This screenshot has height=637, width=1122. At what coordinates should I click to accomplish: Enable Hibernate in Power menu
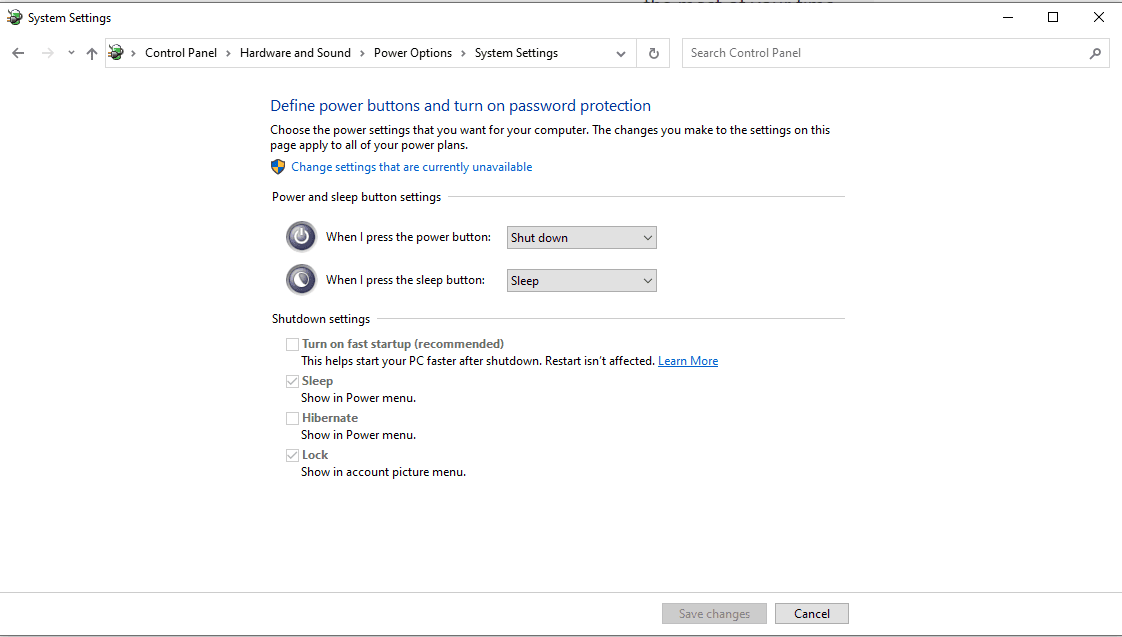292,418
